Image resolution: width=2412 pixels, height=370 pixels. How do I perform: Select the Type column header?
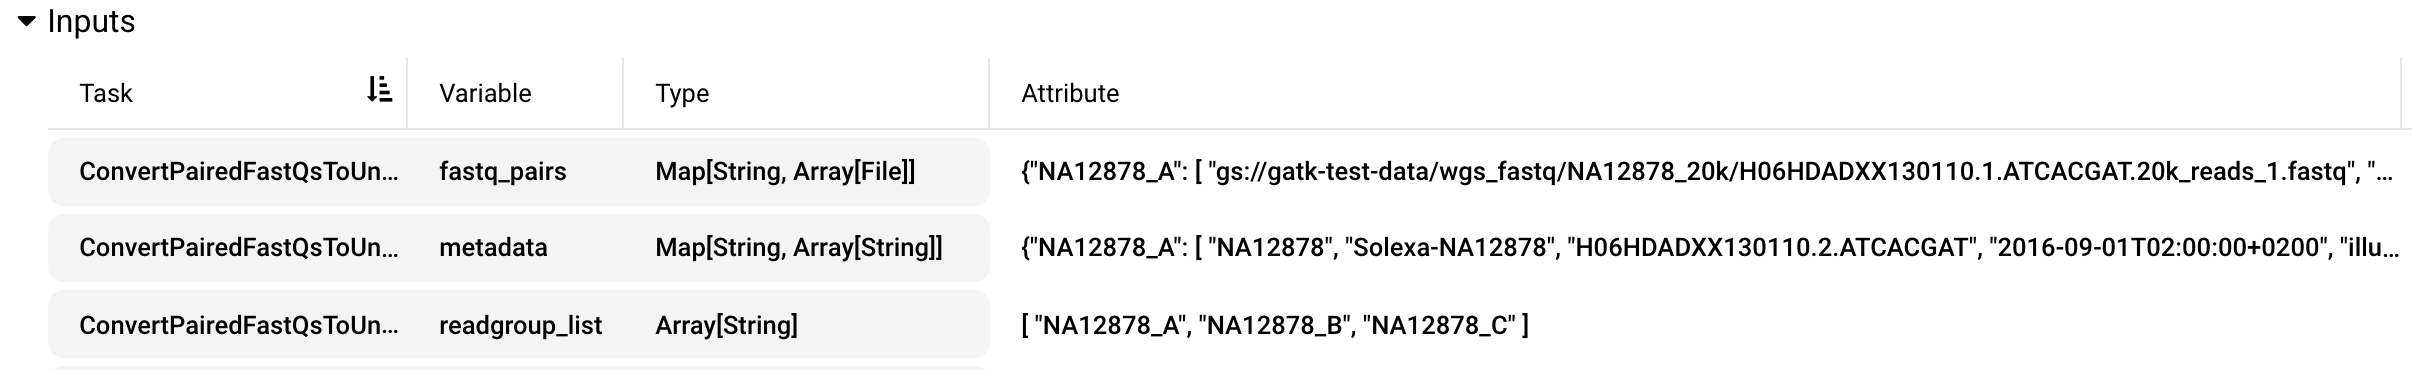coord(682,93)
